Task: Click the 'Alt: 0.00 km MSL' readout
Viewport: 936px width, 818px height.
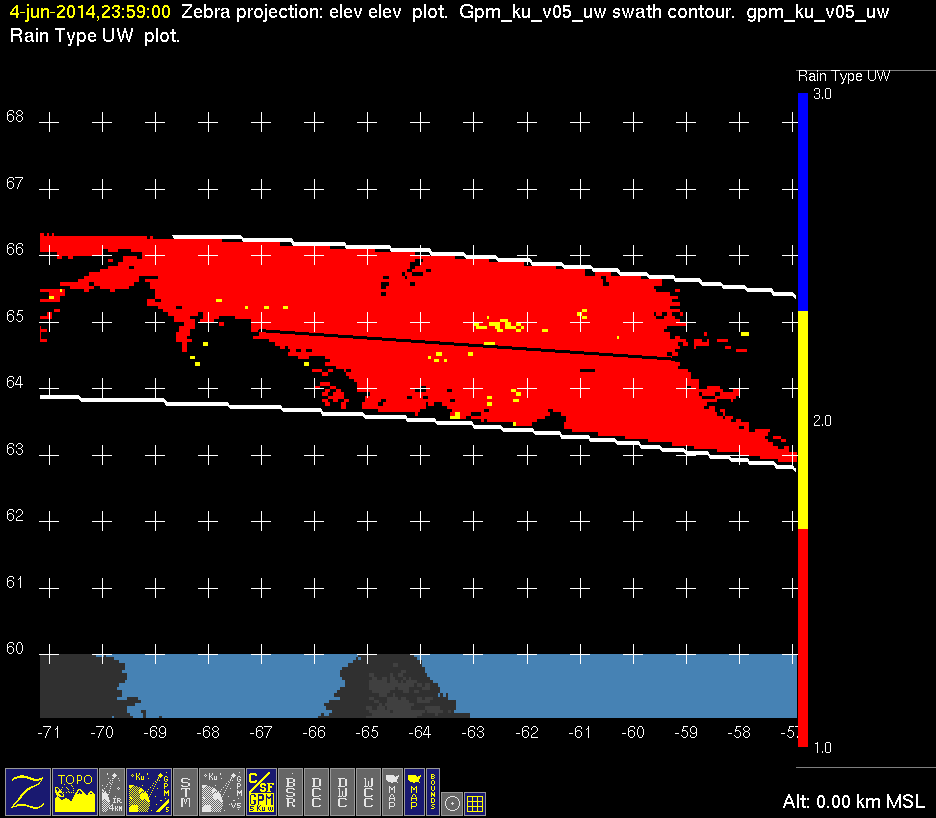Action: click(x=853, y=801)
